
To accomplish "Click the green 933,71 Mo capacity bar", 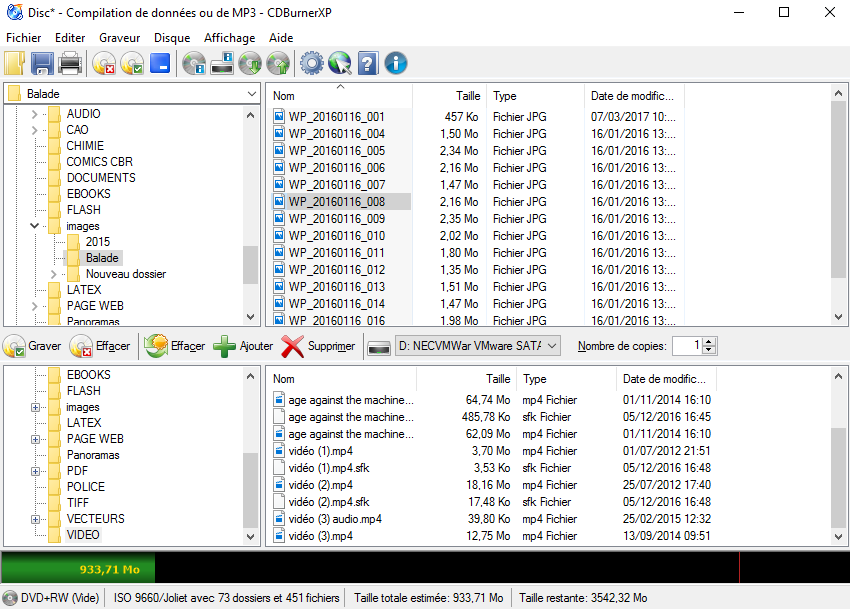I will coord(110,567).
